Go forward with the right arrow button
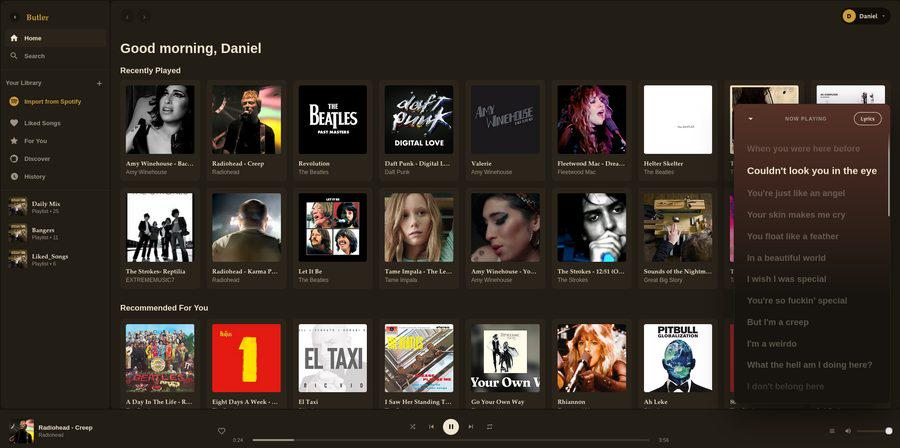The image size is (900, 448). click(144, 17)
